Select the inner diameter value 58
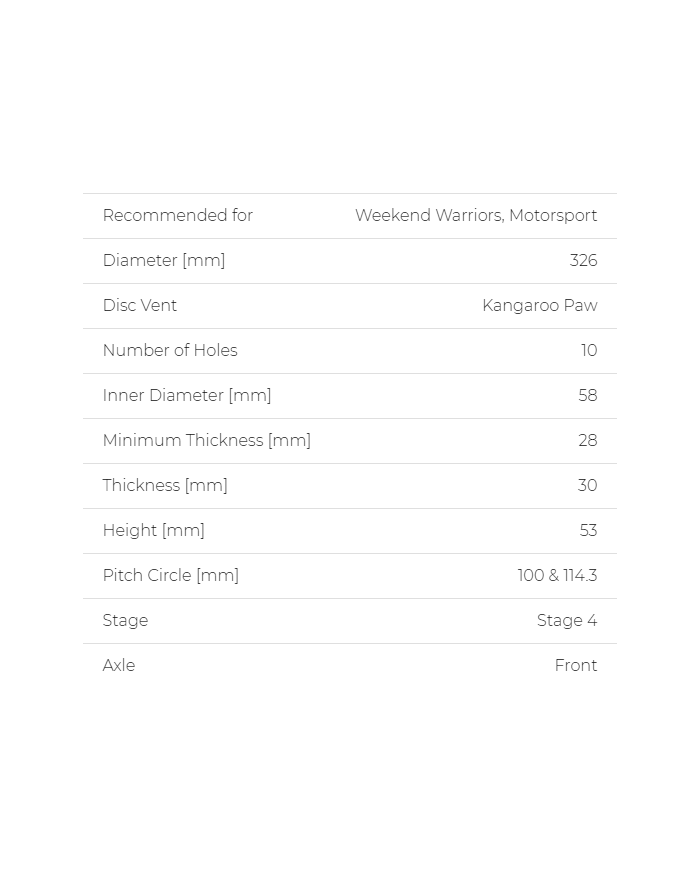The height and width of the screenshot is (880, 700). pos(588,396)
